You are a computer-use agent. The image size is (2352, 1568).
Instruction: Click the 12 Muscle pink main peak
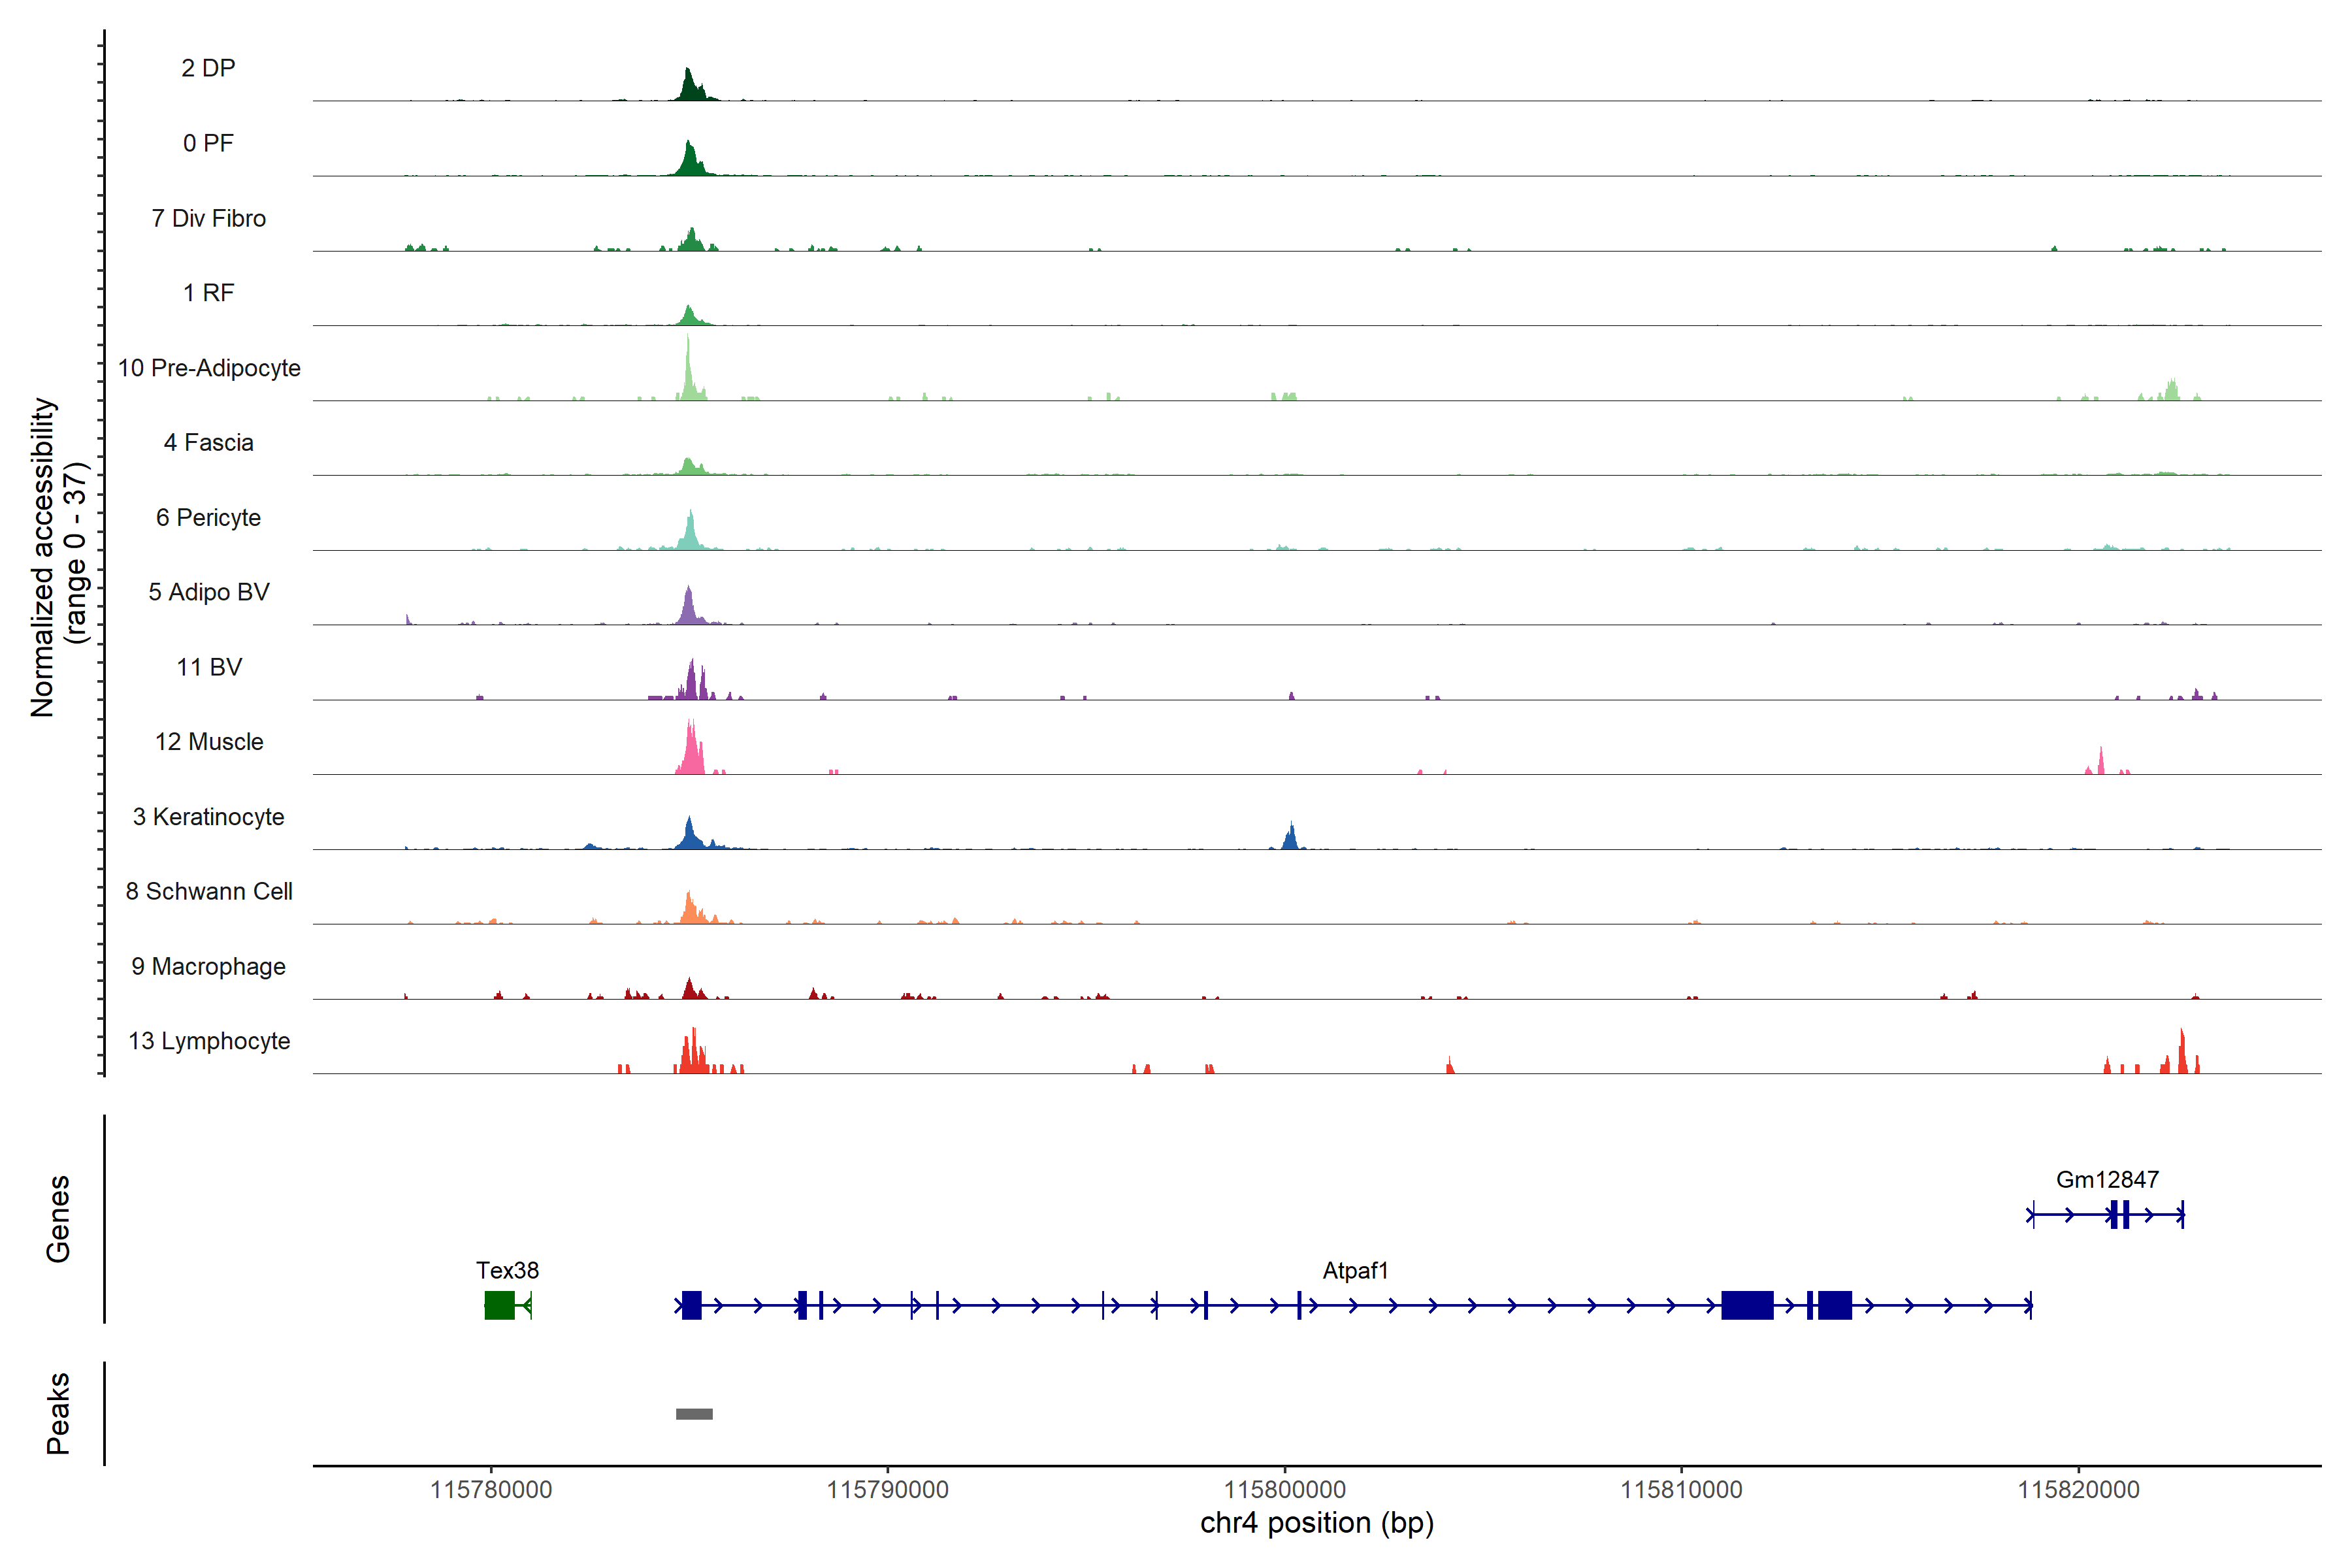pyautogui.click(x=690, y=752)
